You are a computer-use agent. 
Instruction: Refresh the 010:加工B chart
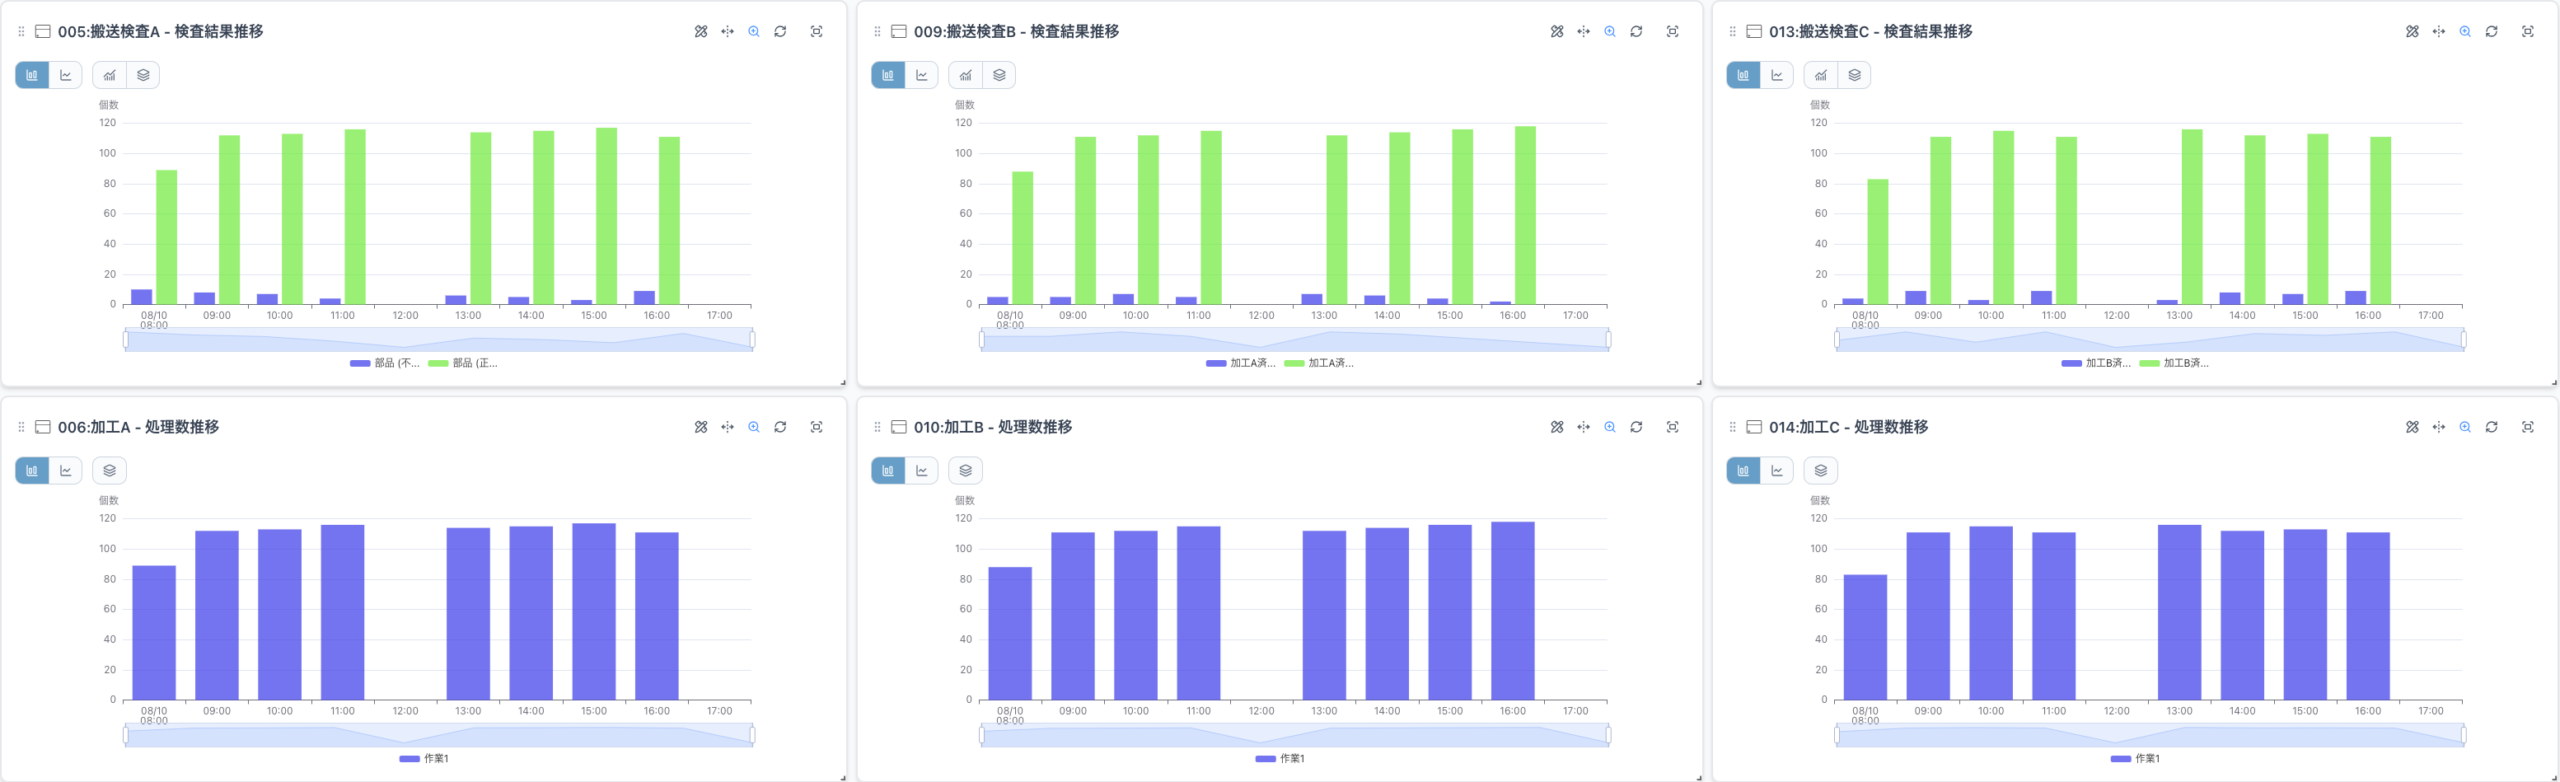tap(1637, 427)
